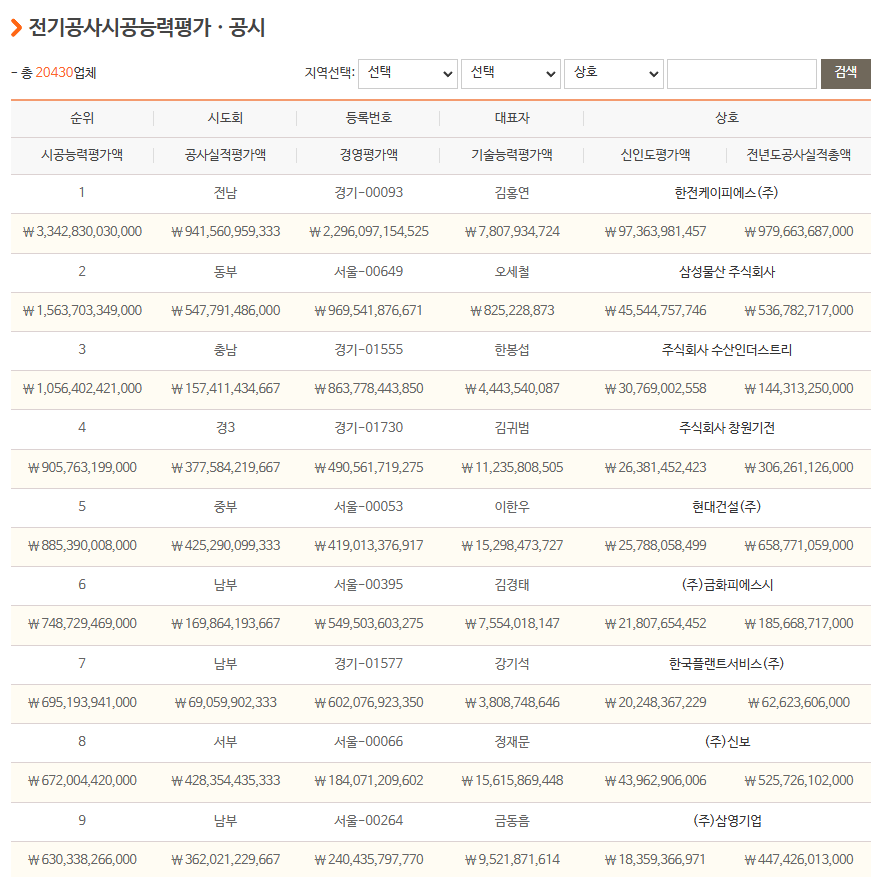Click registration number 서울-00649
This screenshot has width=887, height=877.
[x=368, y=272]
